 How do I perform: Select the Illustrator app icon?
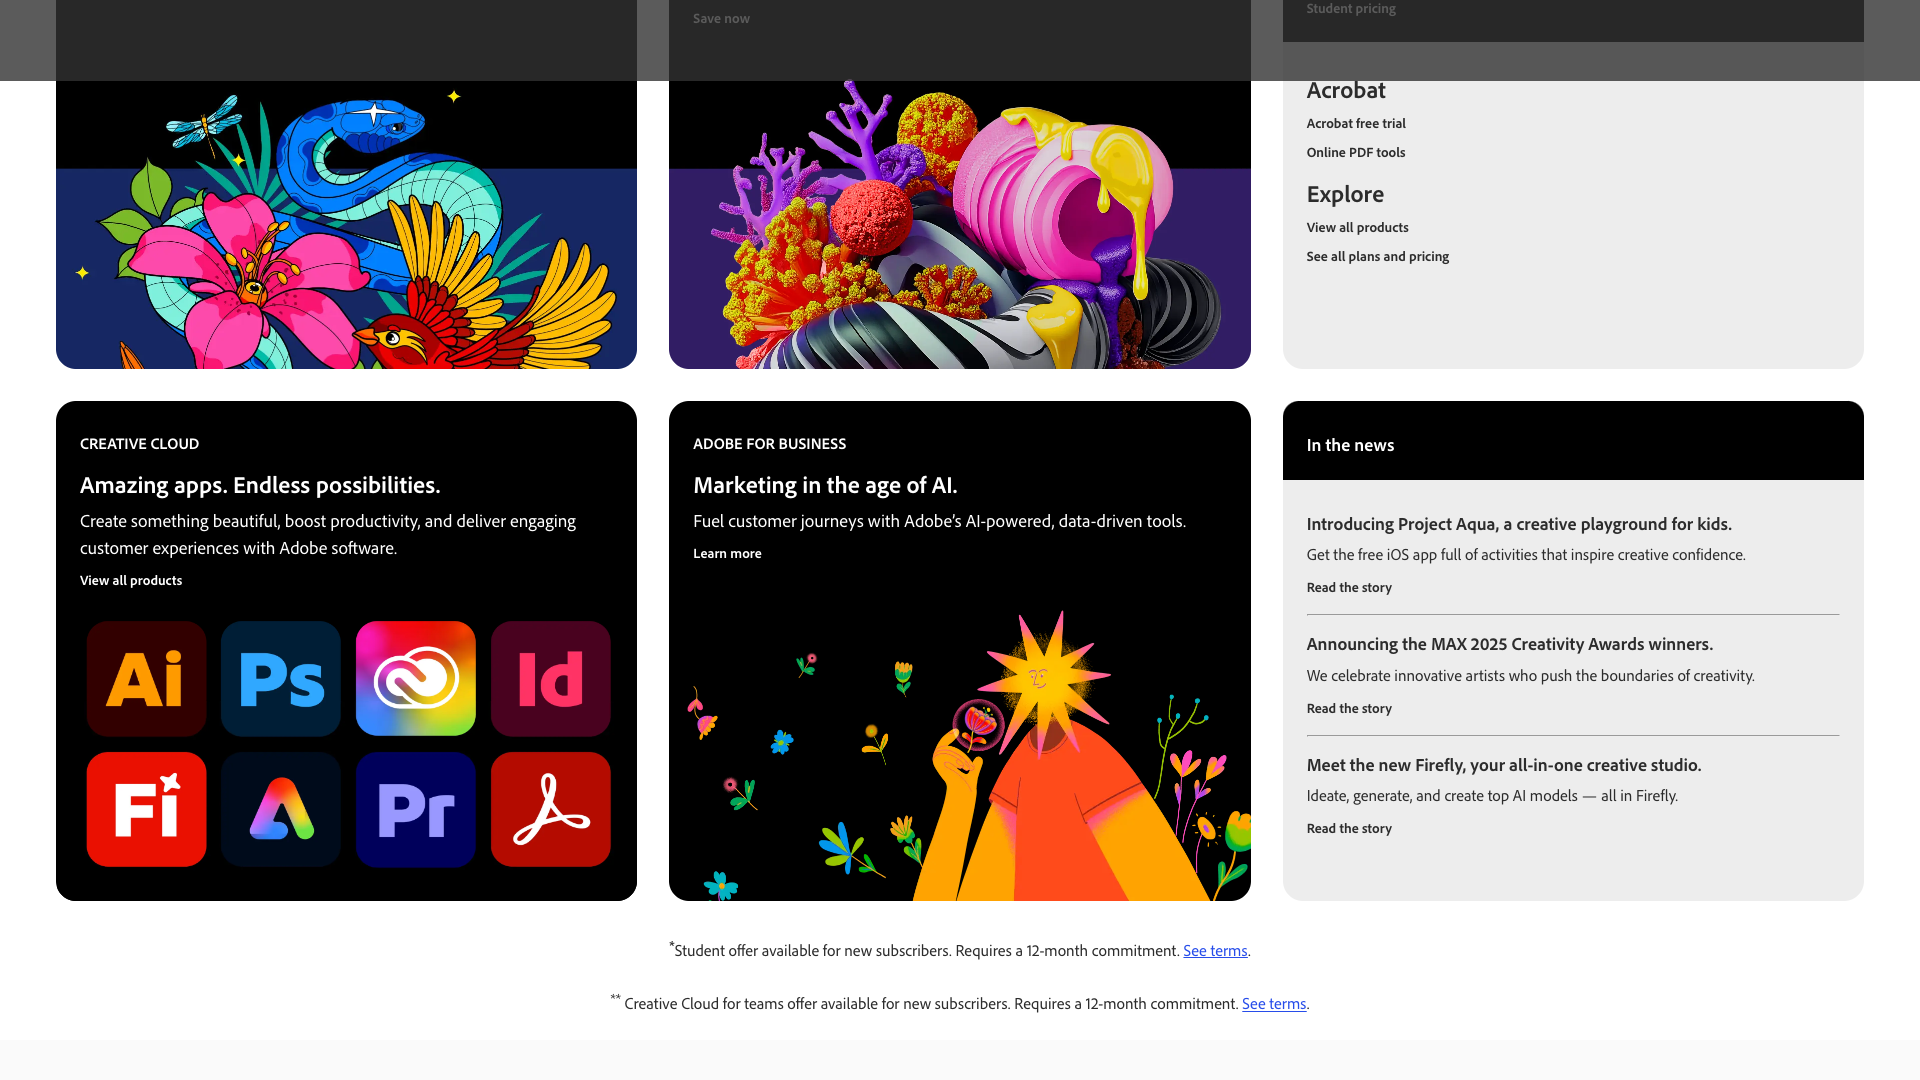coord(146,678)
